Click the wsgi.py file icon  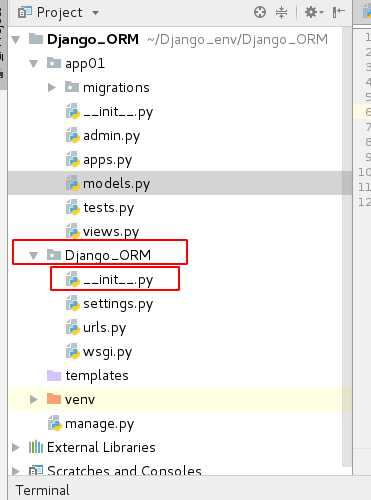(x=72, y=351)
